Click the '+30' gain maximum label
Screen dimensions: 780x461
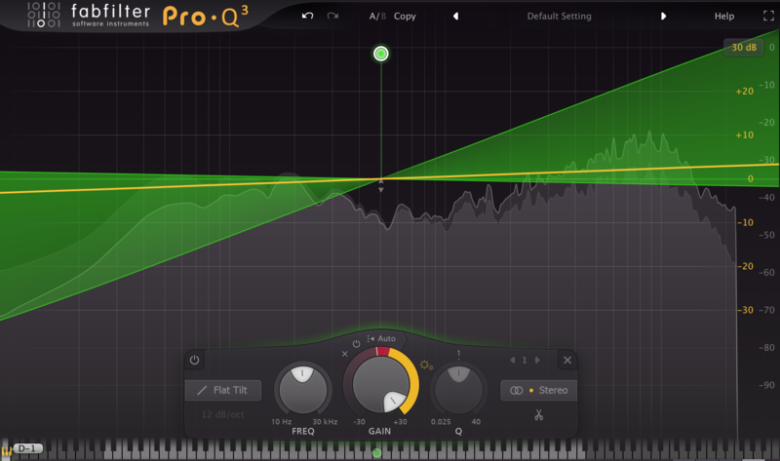point(400,422)
